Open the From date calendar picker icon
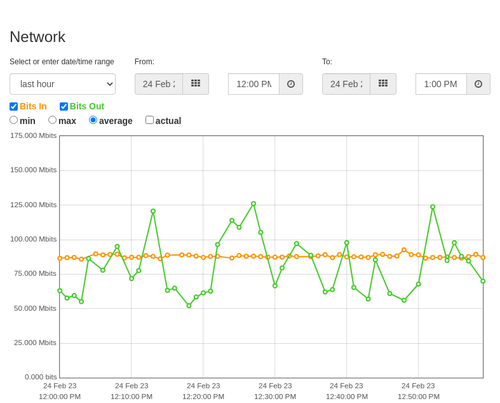Viewport: 500px width, 403px height. coord(196,84)
